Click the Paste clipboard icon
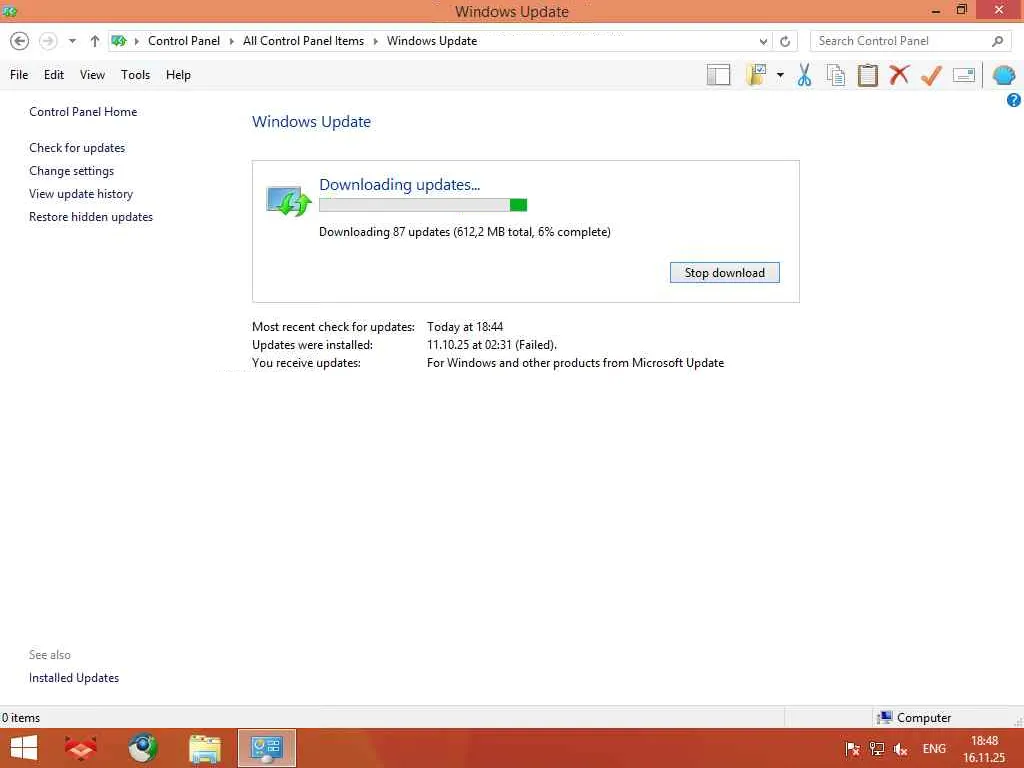This screenshot has height=768, width=1024. point(867,75)
